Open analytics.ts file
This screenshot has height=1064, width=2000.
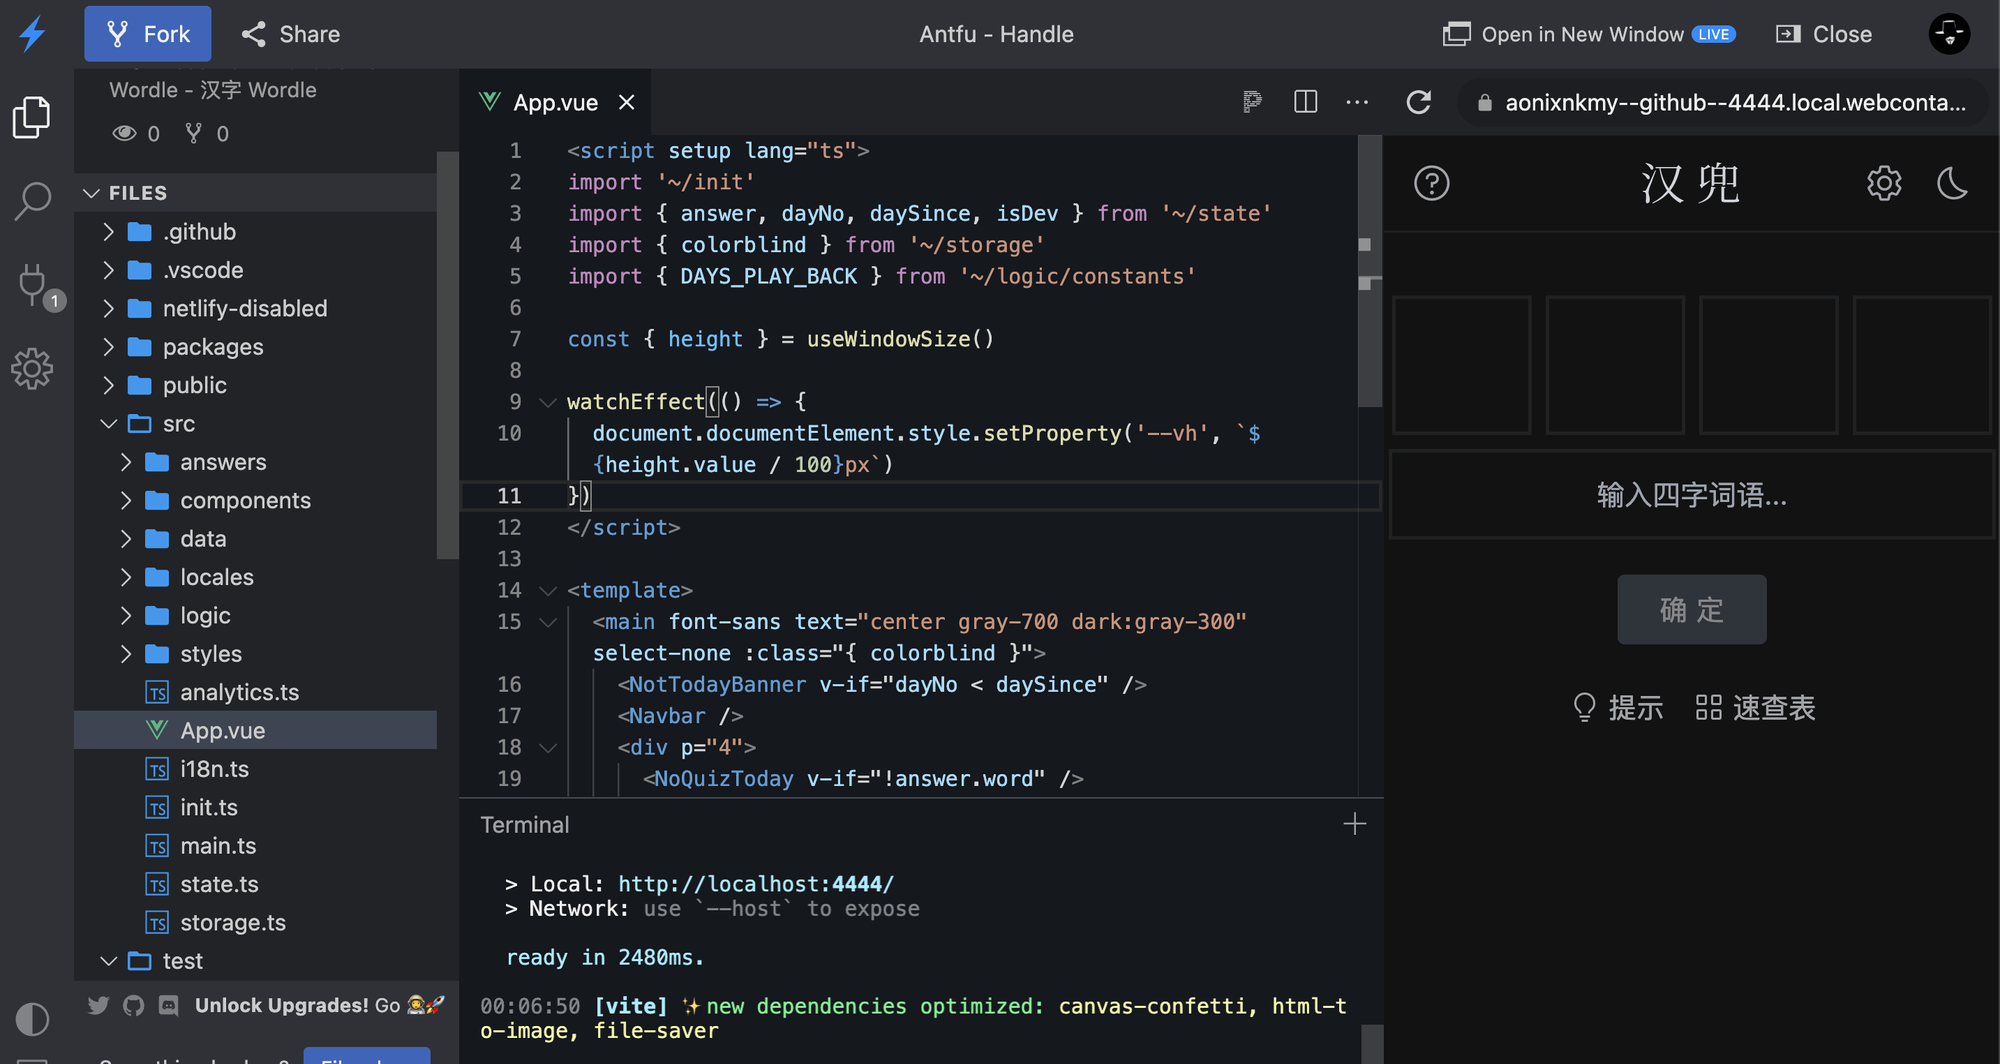[x=255, y=692]
